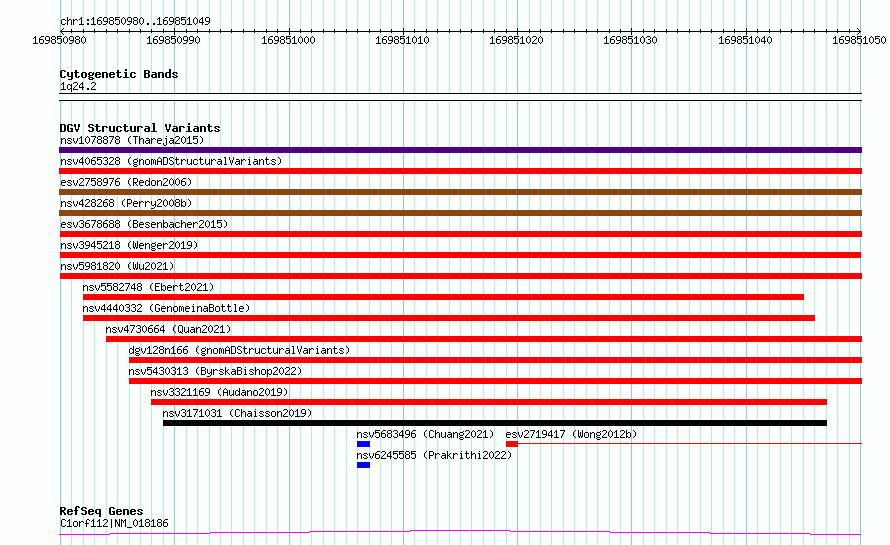Click ruler position 169851010
This screenshot has height=545, width=890.
coord(402,40)
